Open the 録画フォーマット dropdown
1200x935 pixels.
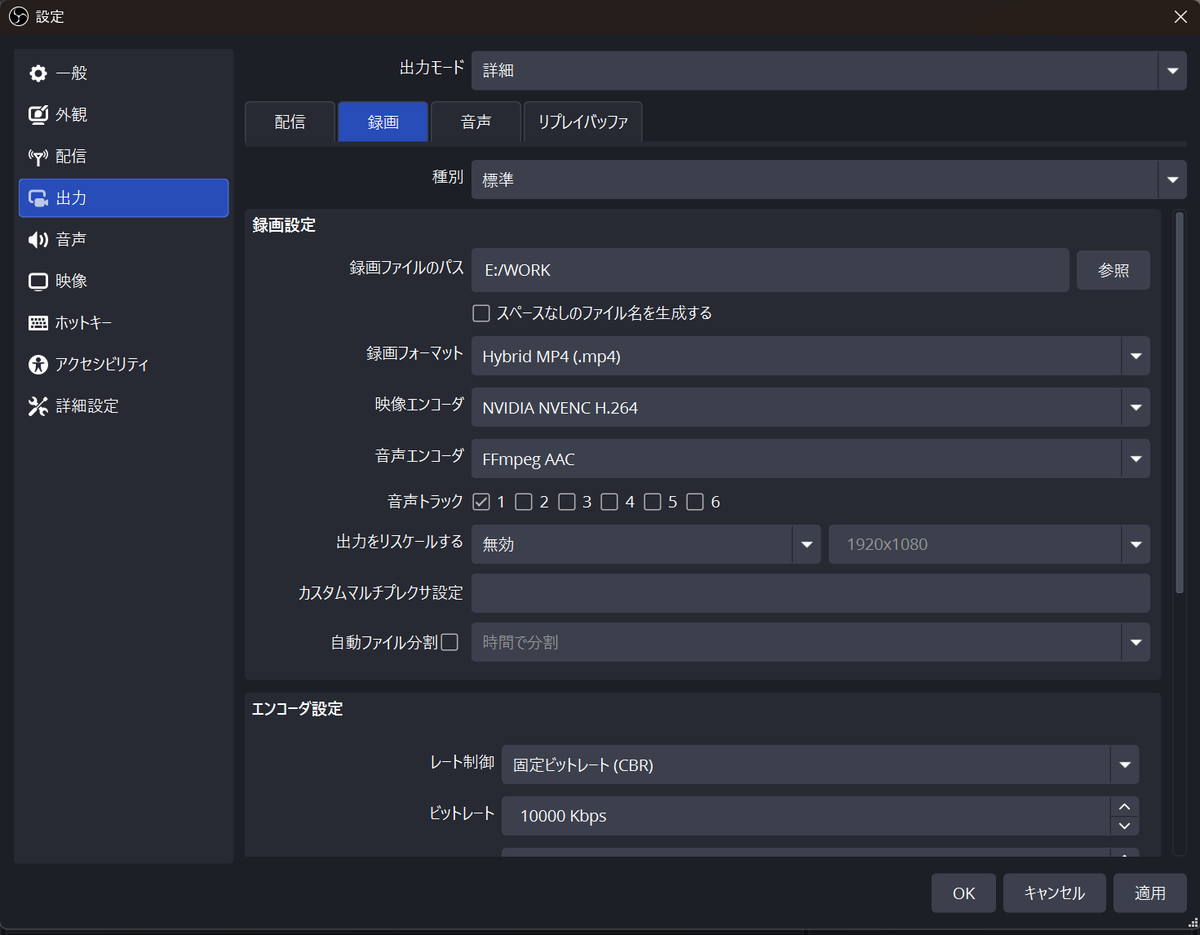pyautogui.click(x=811, y=355)
